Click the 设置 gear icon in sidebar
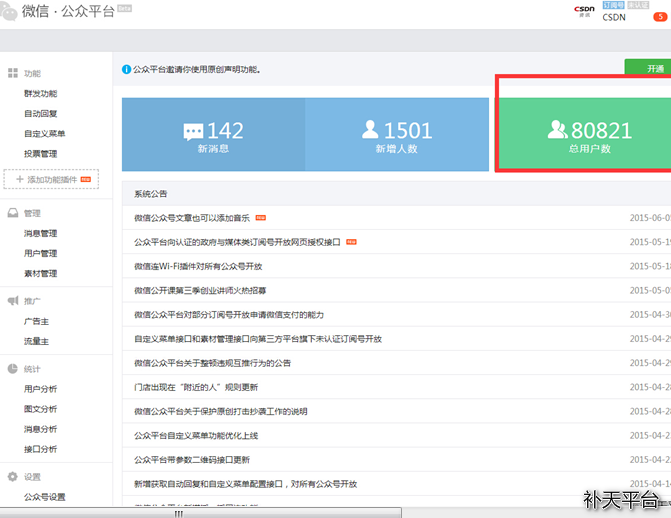 pos(13,476)
